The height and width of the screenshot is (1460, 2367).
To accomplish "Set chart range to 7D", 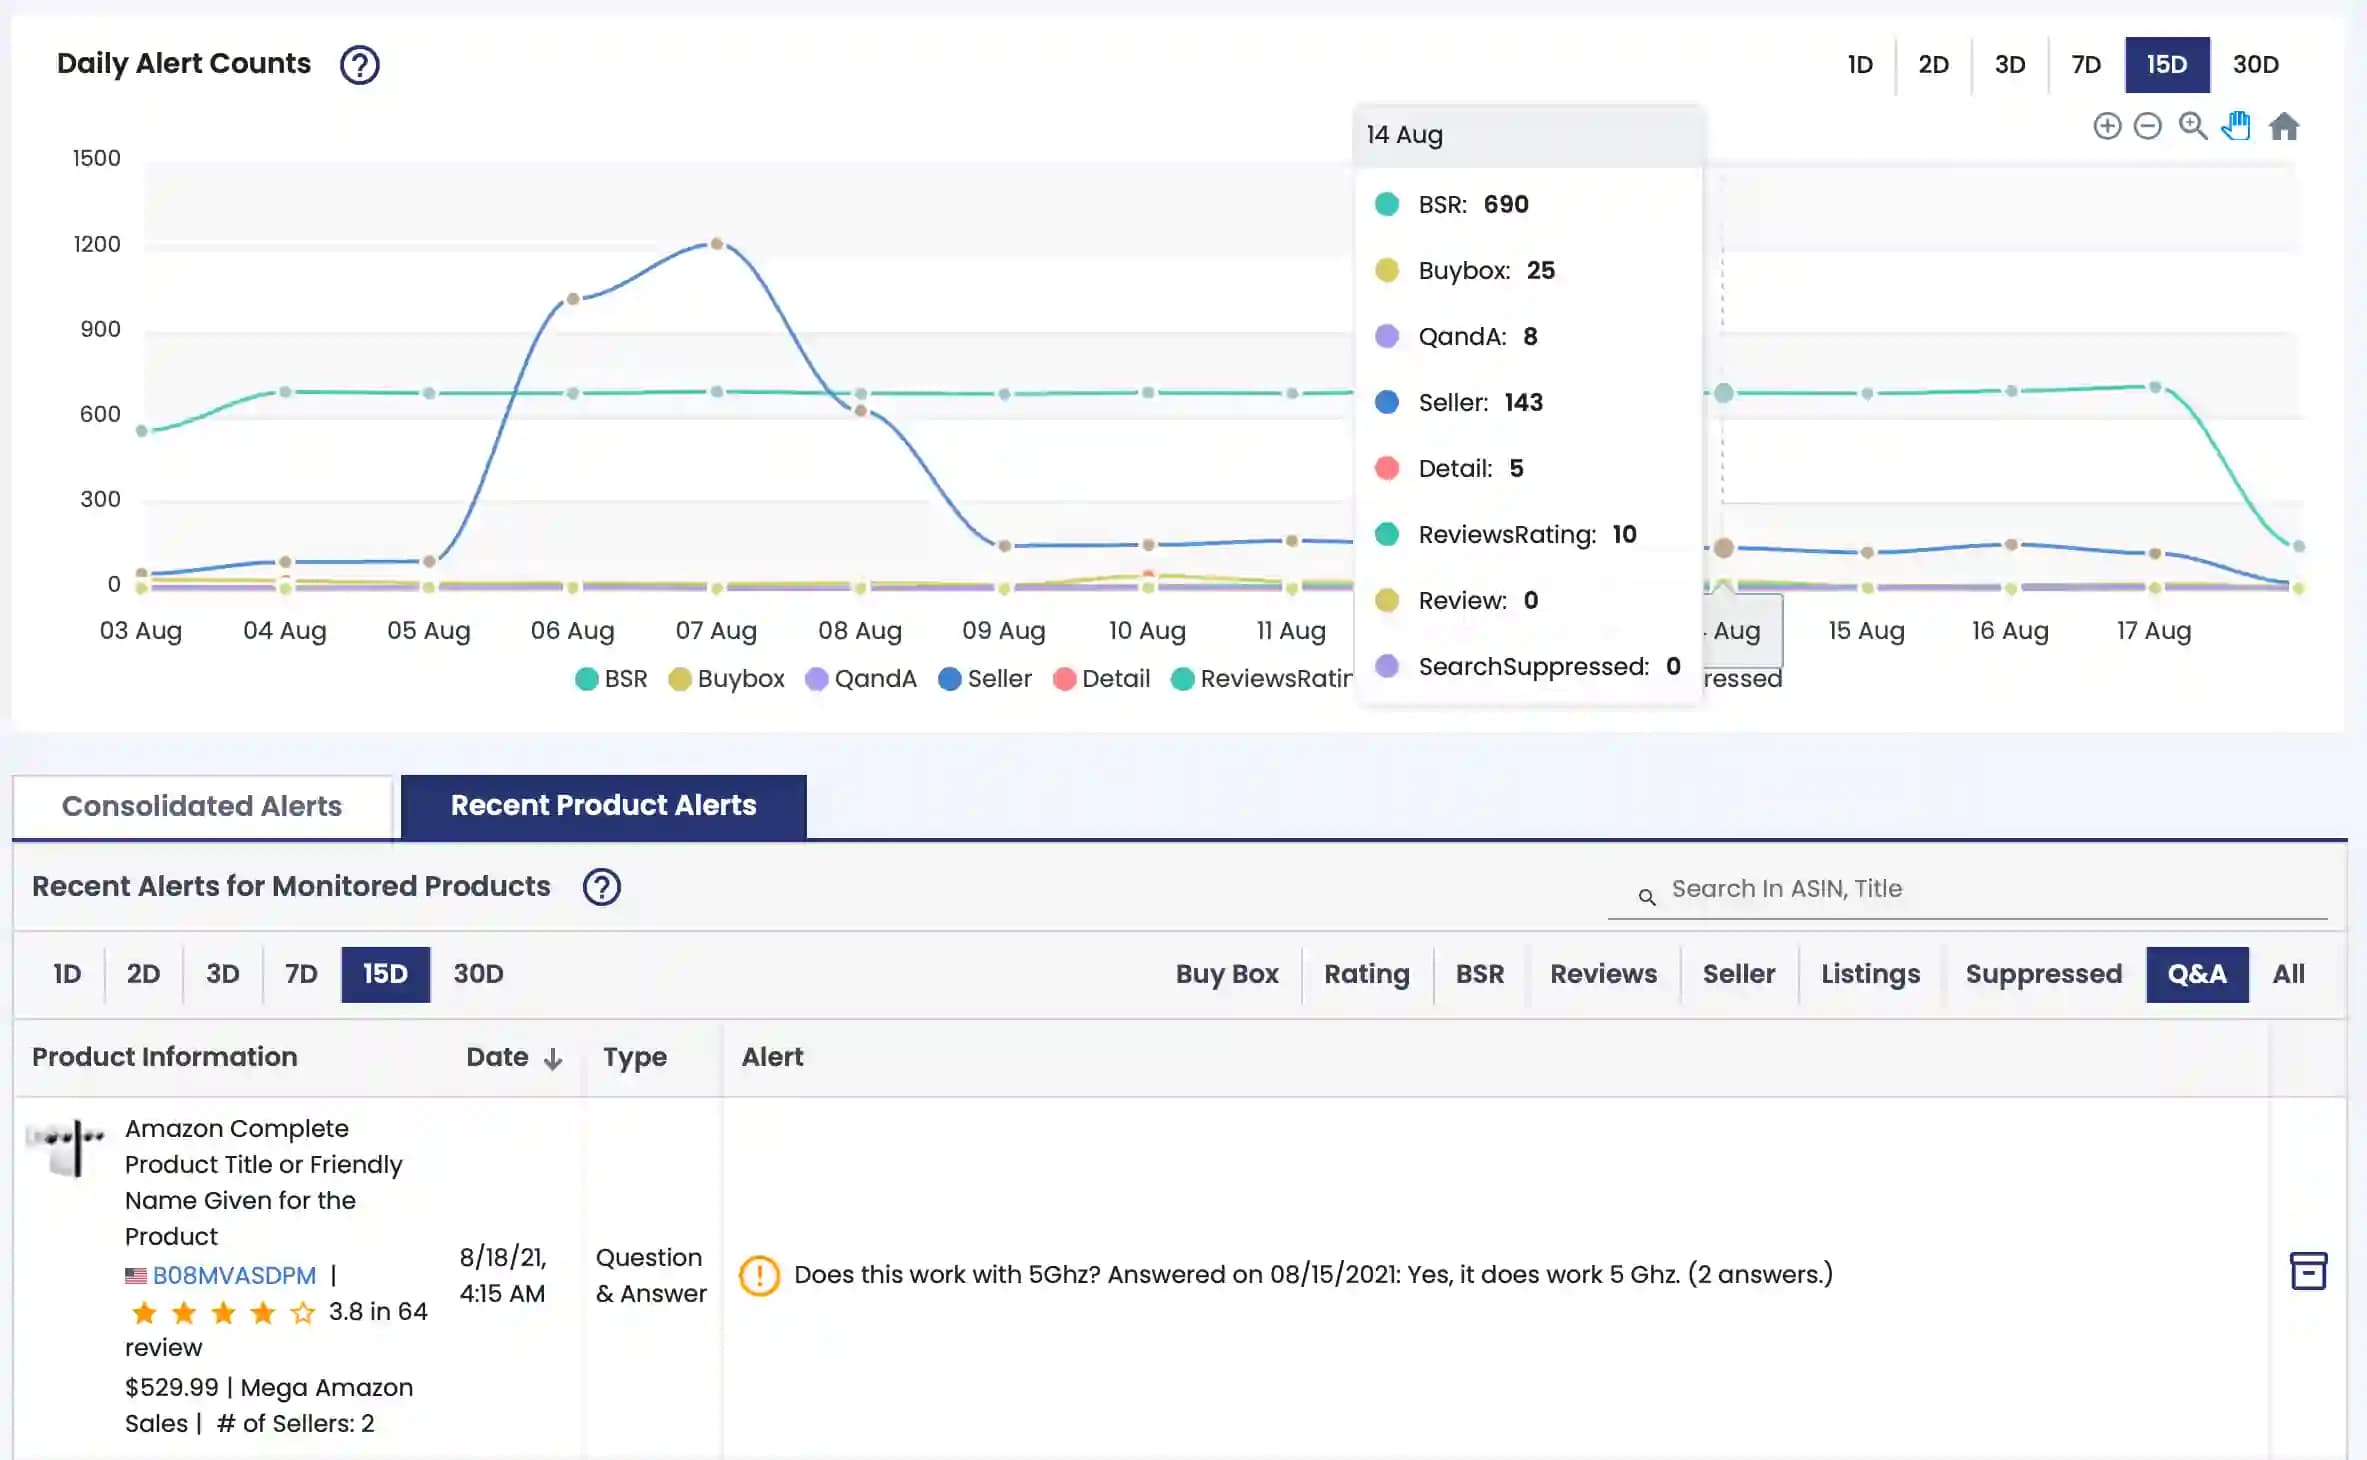I will [2085, 65].
